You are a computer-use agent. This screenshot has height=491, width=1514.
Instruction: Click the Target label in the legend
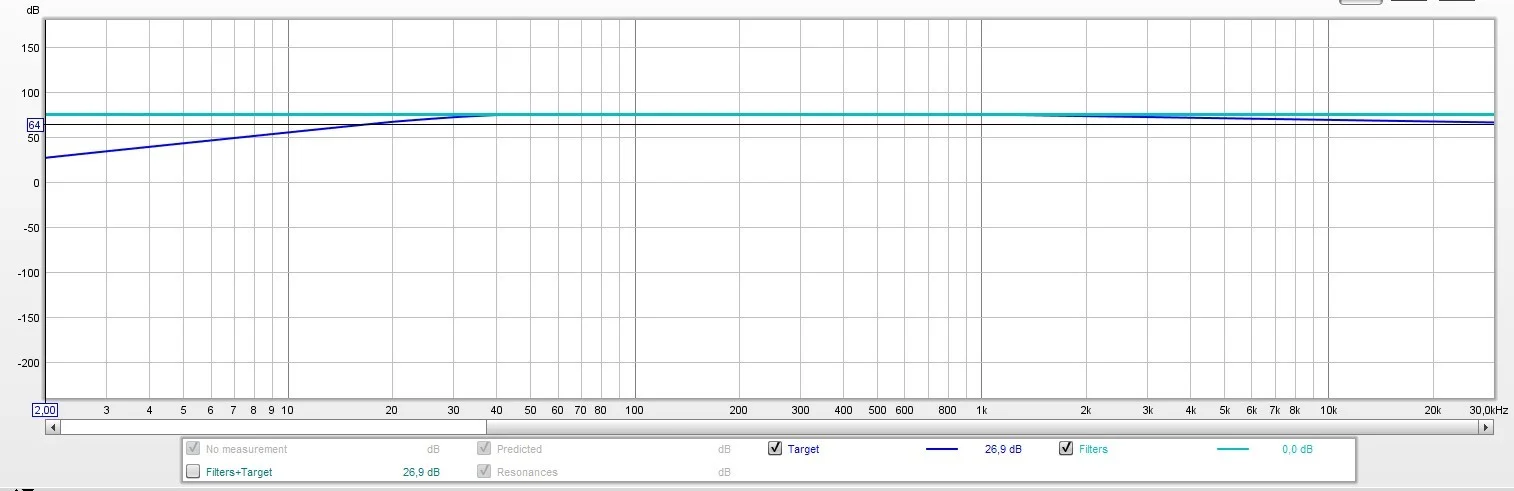(803, 450)
